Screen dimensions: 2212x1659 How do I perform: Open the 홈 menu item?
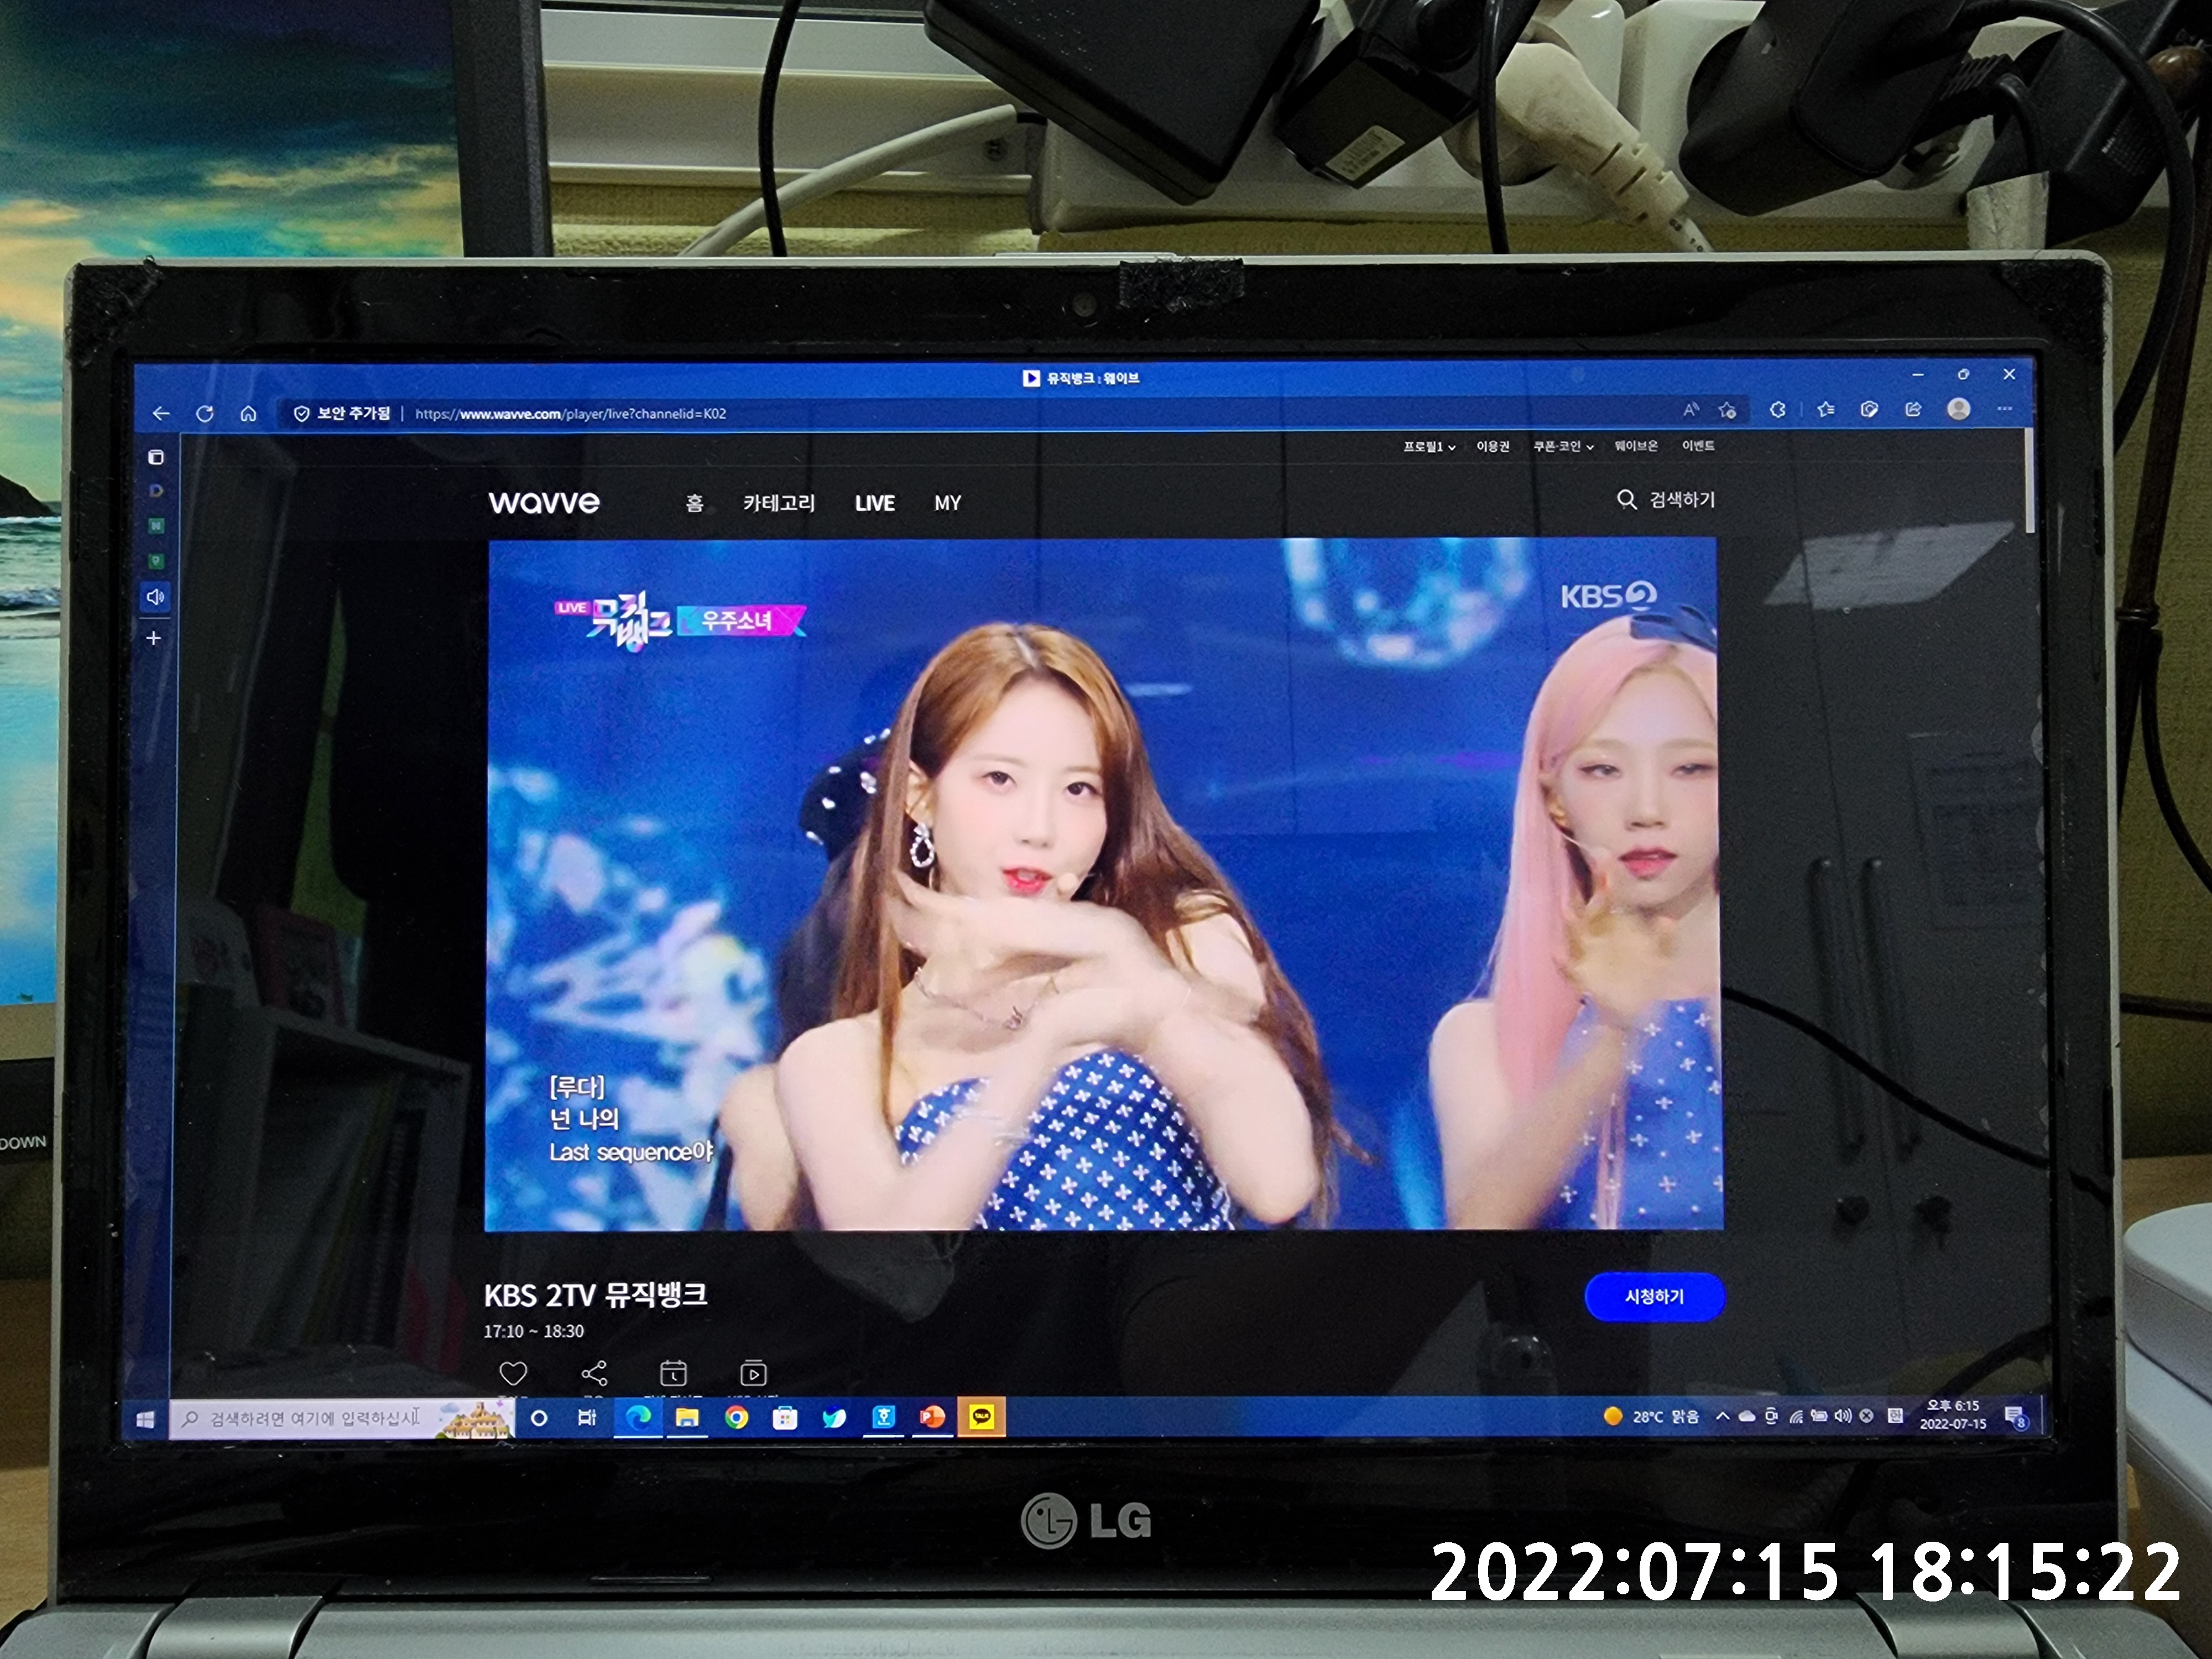point(694,503)
